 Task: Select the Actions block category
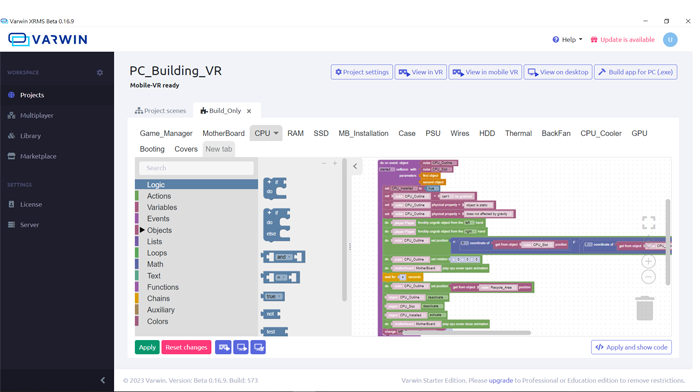(x=196, y=196)
